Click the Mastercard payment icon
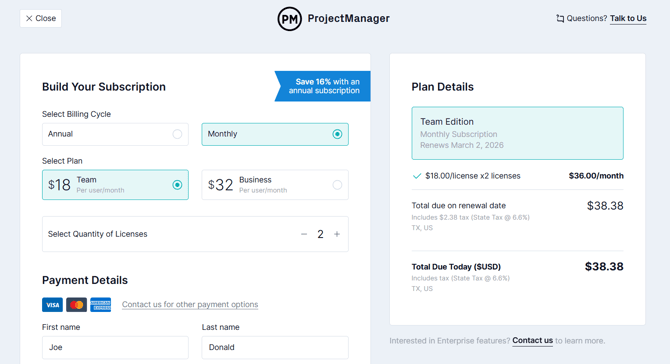670x364 pixels. [x=76, y=305]
